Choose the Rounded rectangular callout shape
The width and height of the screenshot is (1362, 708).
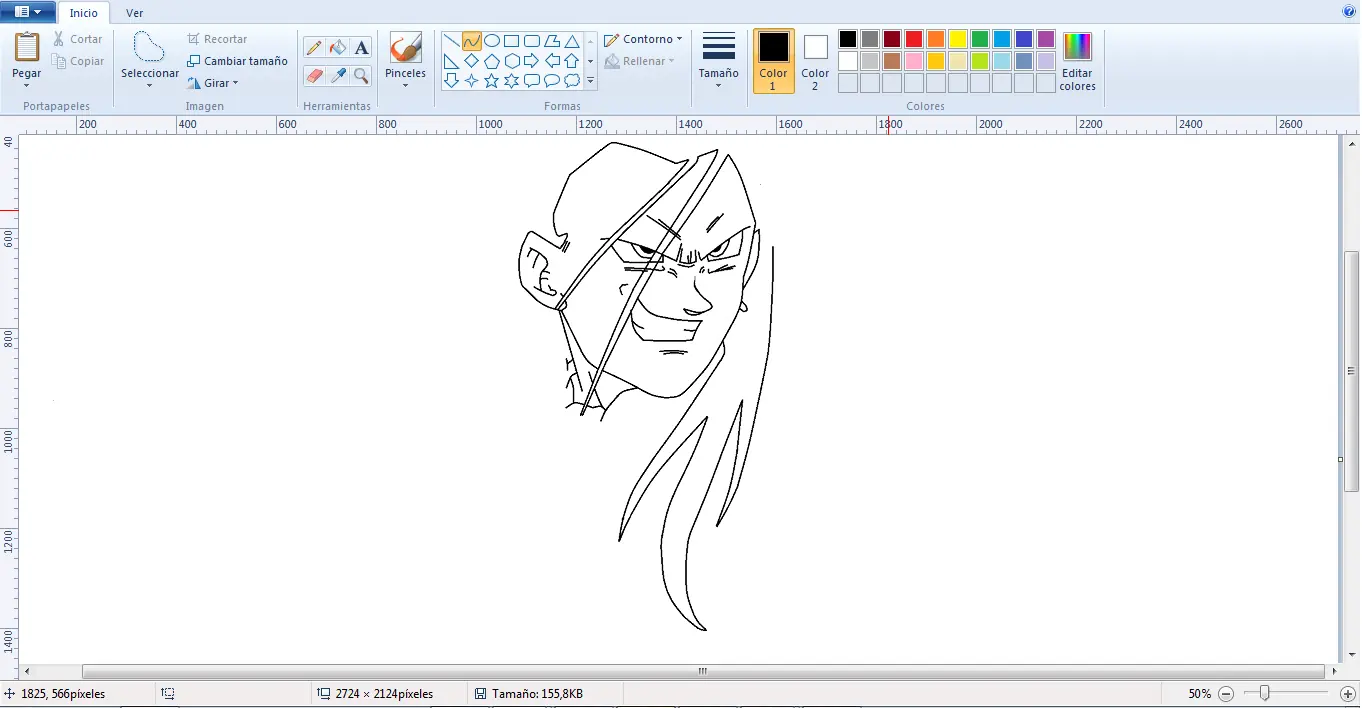pyautogui.click(x=532, y=81)
